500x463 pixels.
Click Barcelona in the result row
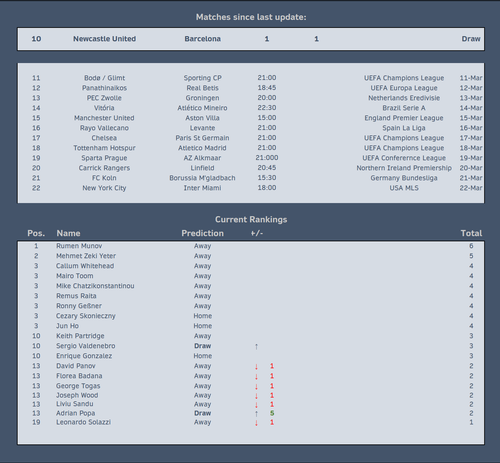click(202, 39)
